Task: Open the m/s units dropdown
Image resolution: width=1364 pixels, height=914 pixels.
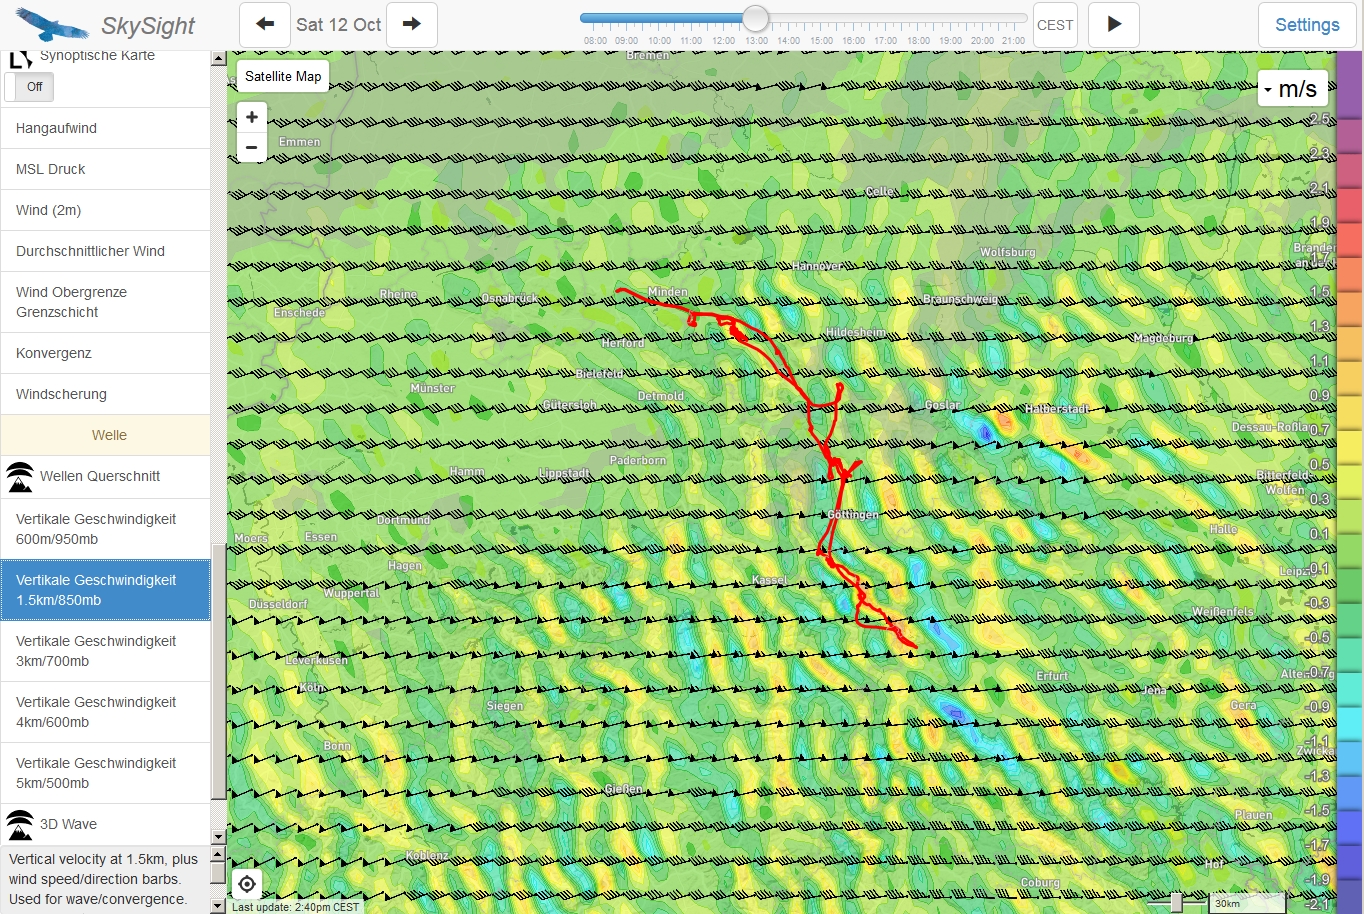Action: [x=1292, y=89]
